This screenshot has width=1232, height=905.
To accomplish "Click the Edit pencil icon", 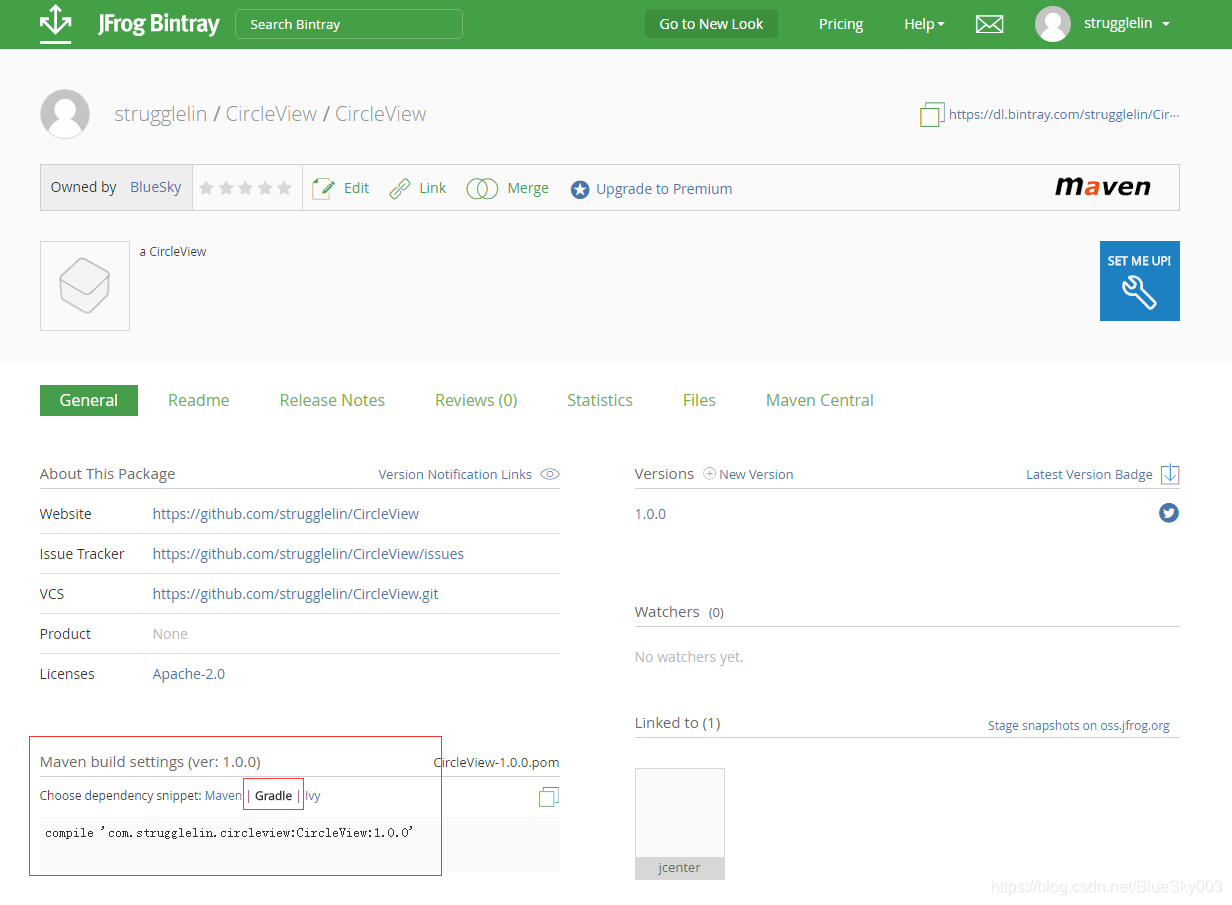I will [323, 188].
